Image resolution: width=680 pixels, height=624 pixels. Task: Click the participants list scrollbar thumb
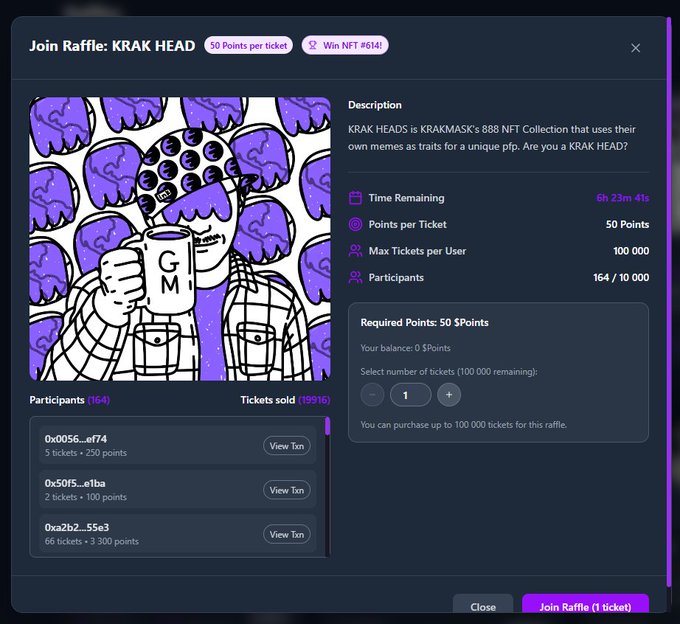pyautogui.click(x=327, y=426)
